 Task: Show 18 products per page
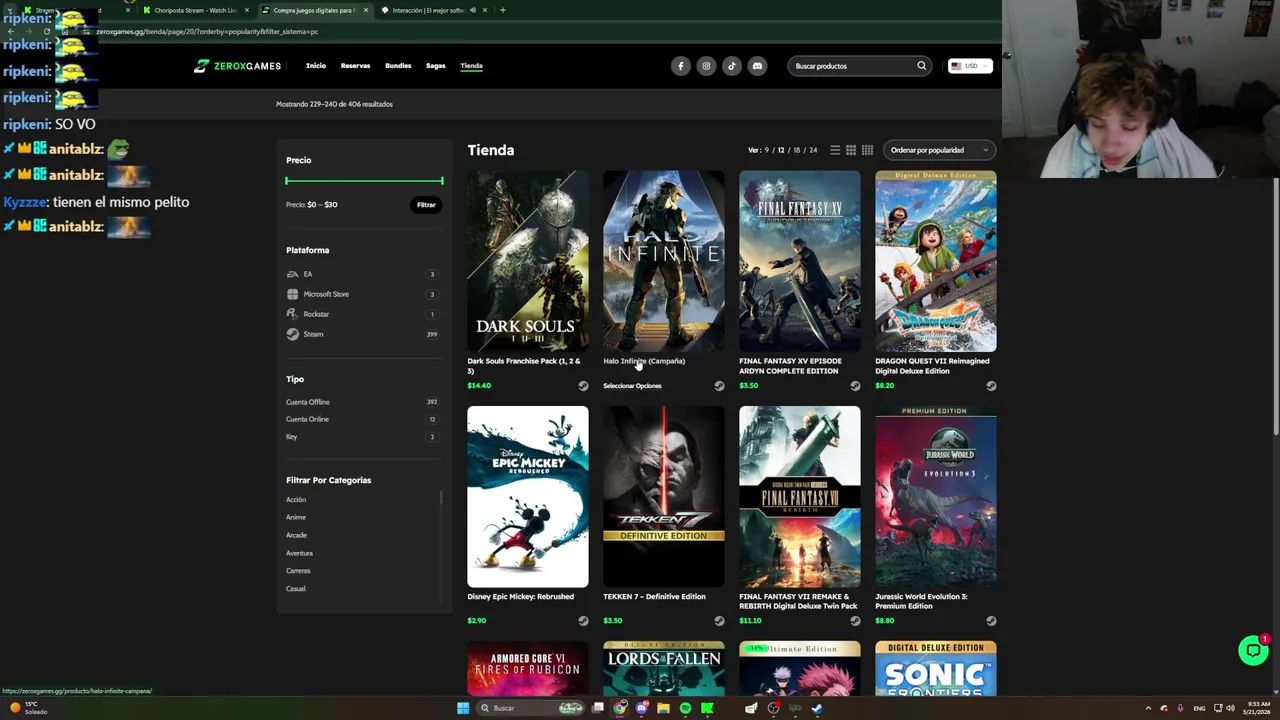(796, 150)
